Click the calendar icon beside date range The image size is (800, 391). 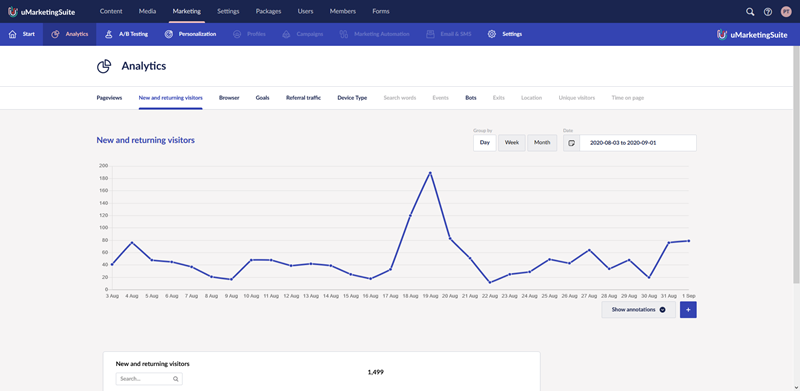click(x=571, y=143)
